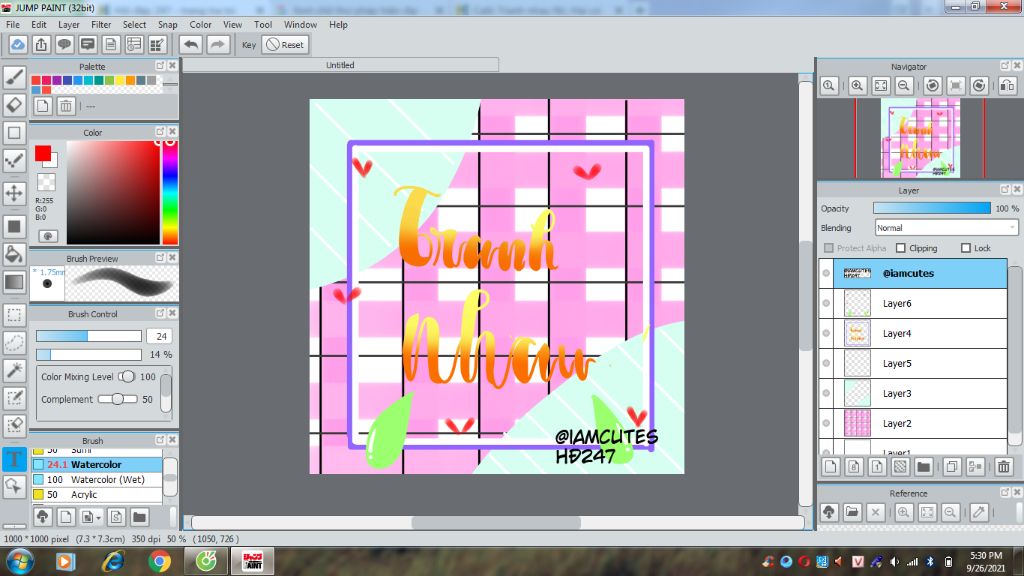The image size is (1024, 576).
Task: Hide Layer2 using its visibility dot
Action: (826, 423)
